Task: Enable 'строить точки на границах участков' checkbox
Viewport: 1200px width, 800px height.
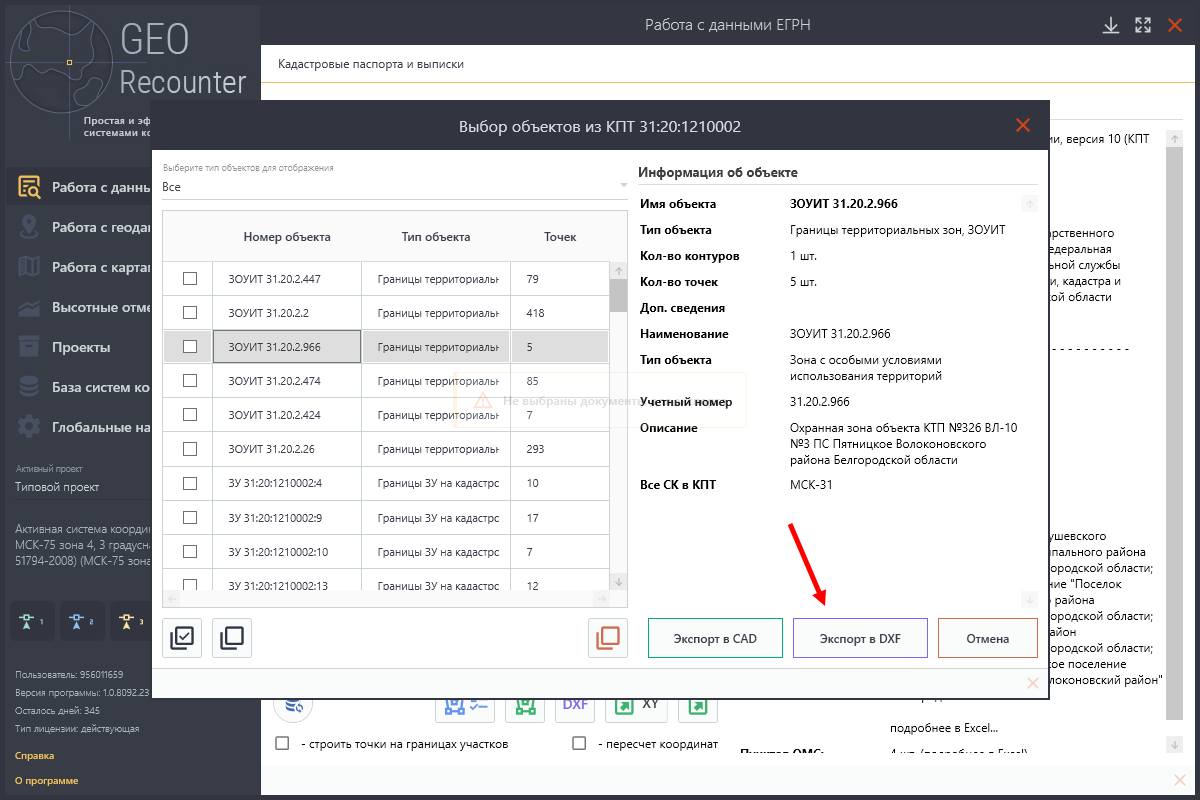Action: 282,744
